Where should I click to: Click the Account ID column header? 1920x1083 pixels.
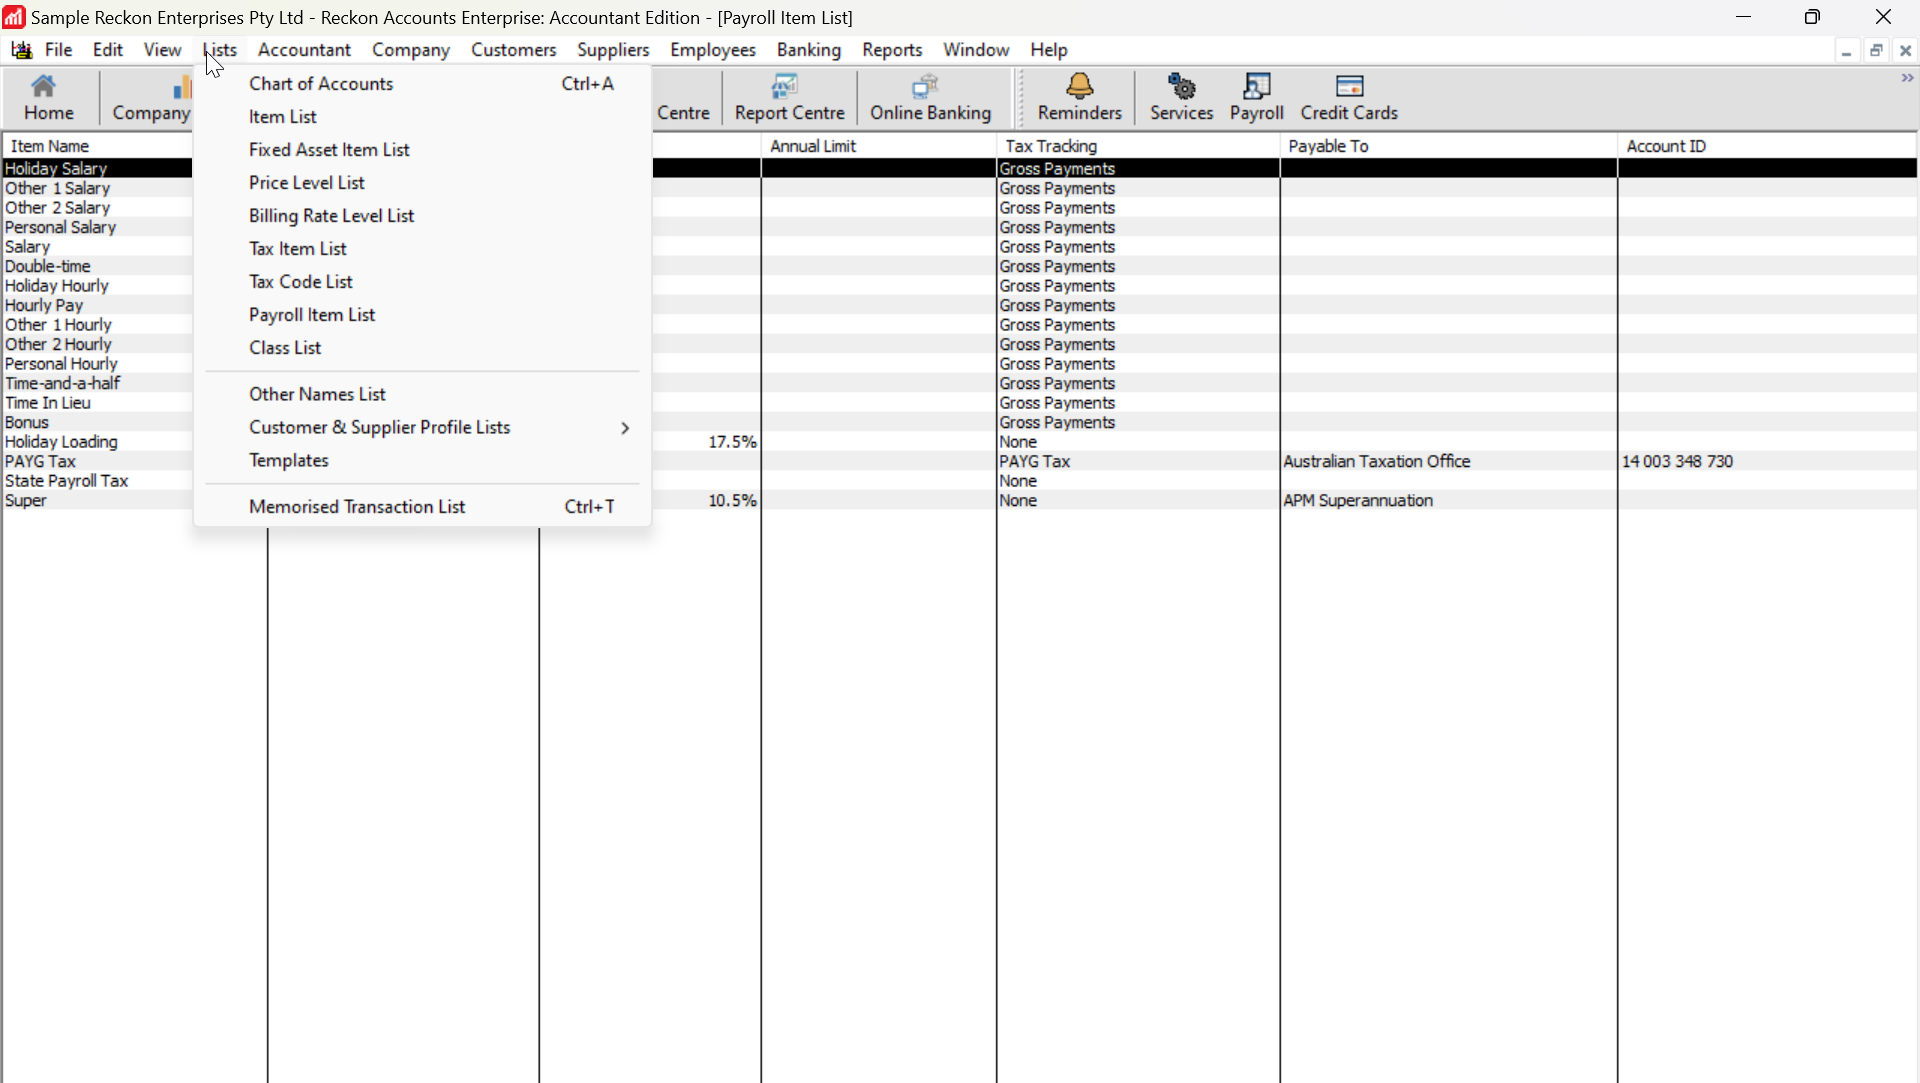point(1768,146)
